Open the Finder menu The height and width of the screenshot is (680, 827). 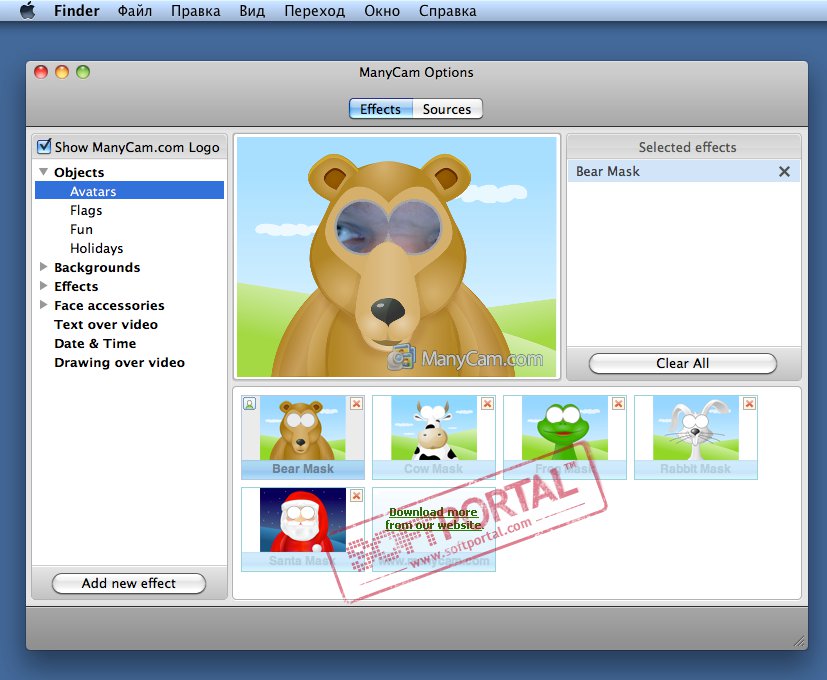point(76,11)
